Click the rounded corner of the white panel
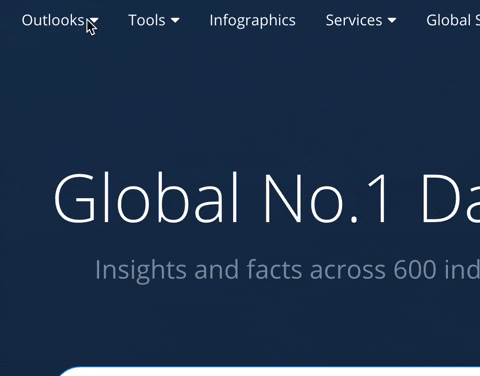 point(67,371)
